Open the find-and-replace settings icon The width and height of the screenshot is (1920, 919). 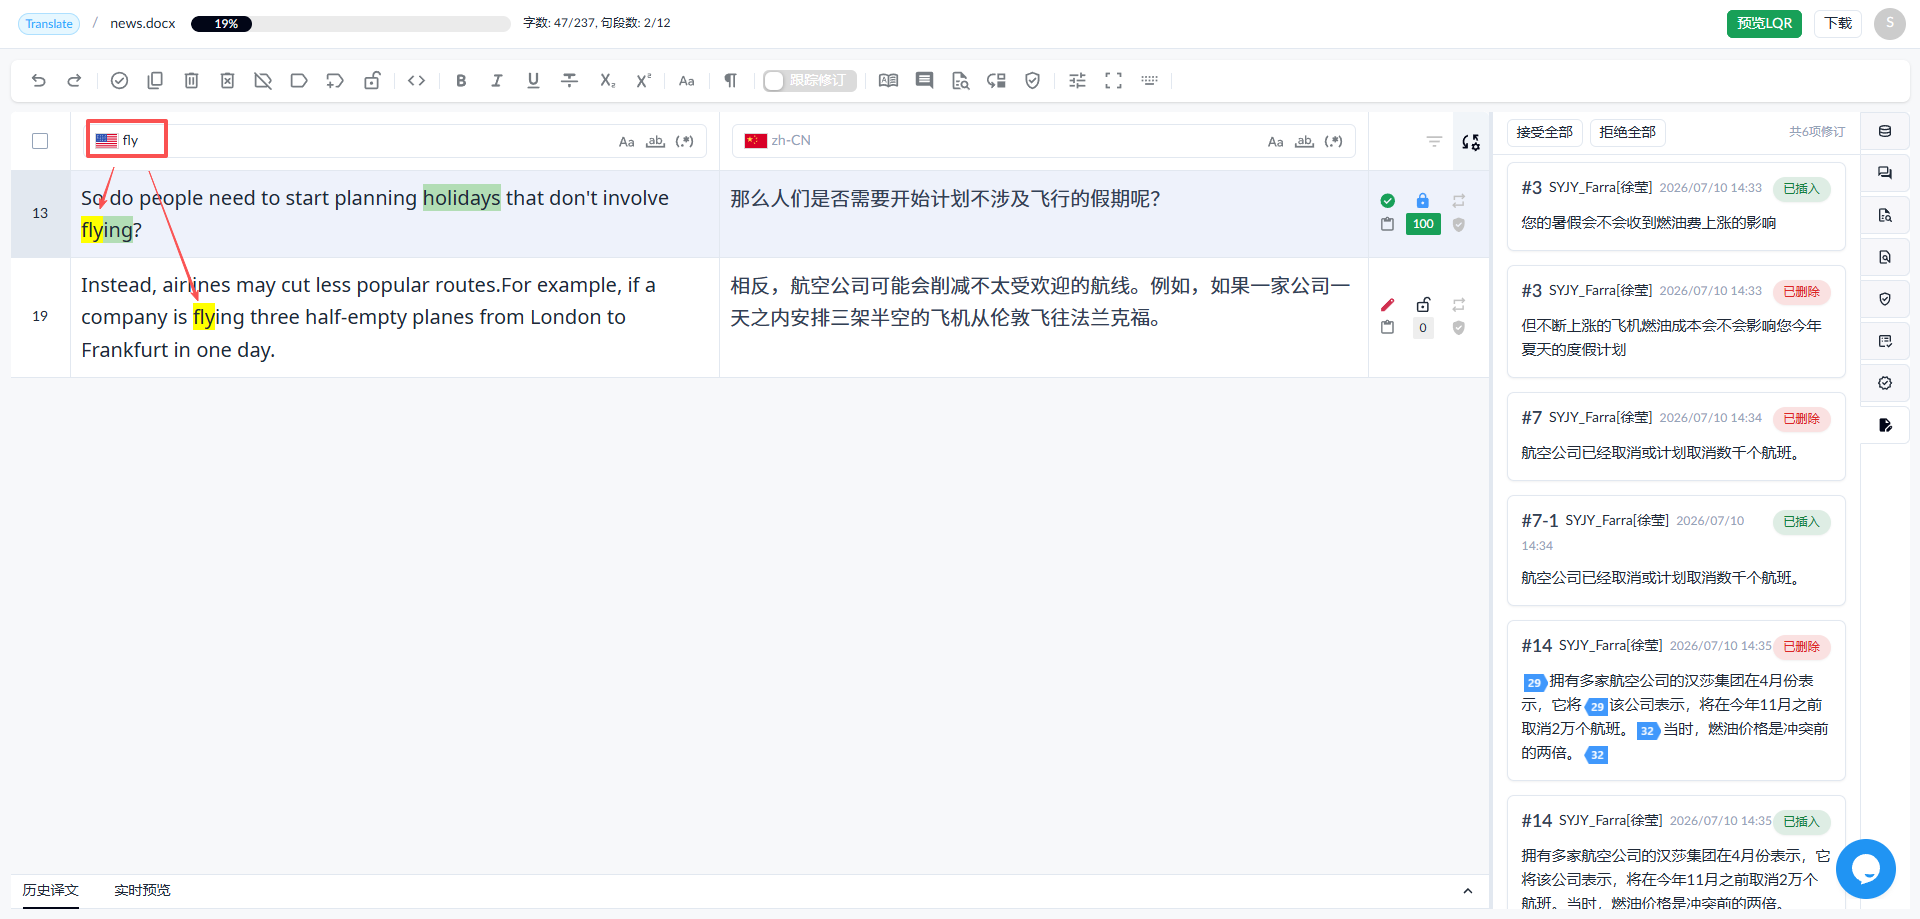(x=1471, y=142)
